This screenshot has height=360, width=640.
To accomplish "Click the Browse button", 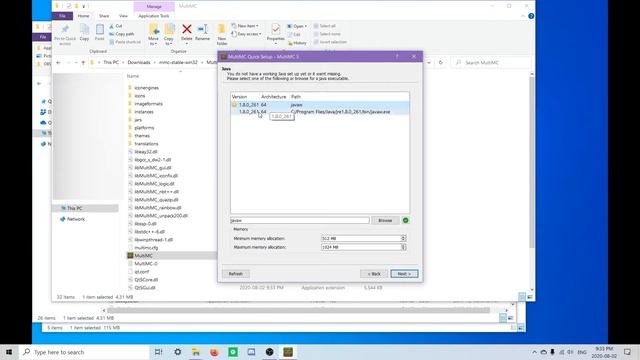I will [x=385, y=220].
